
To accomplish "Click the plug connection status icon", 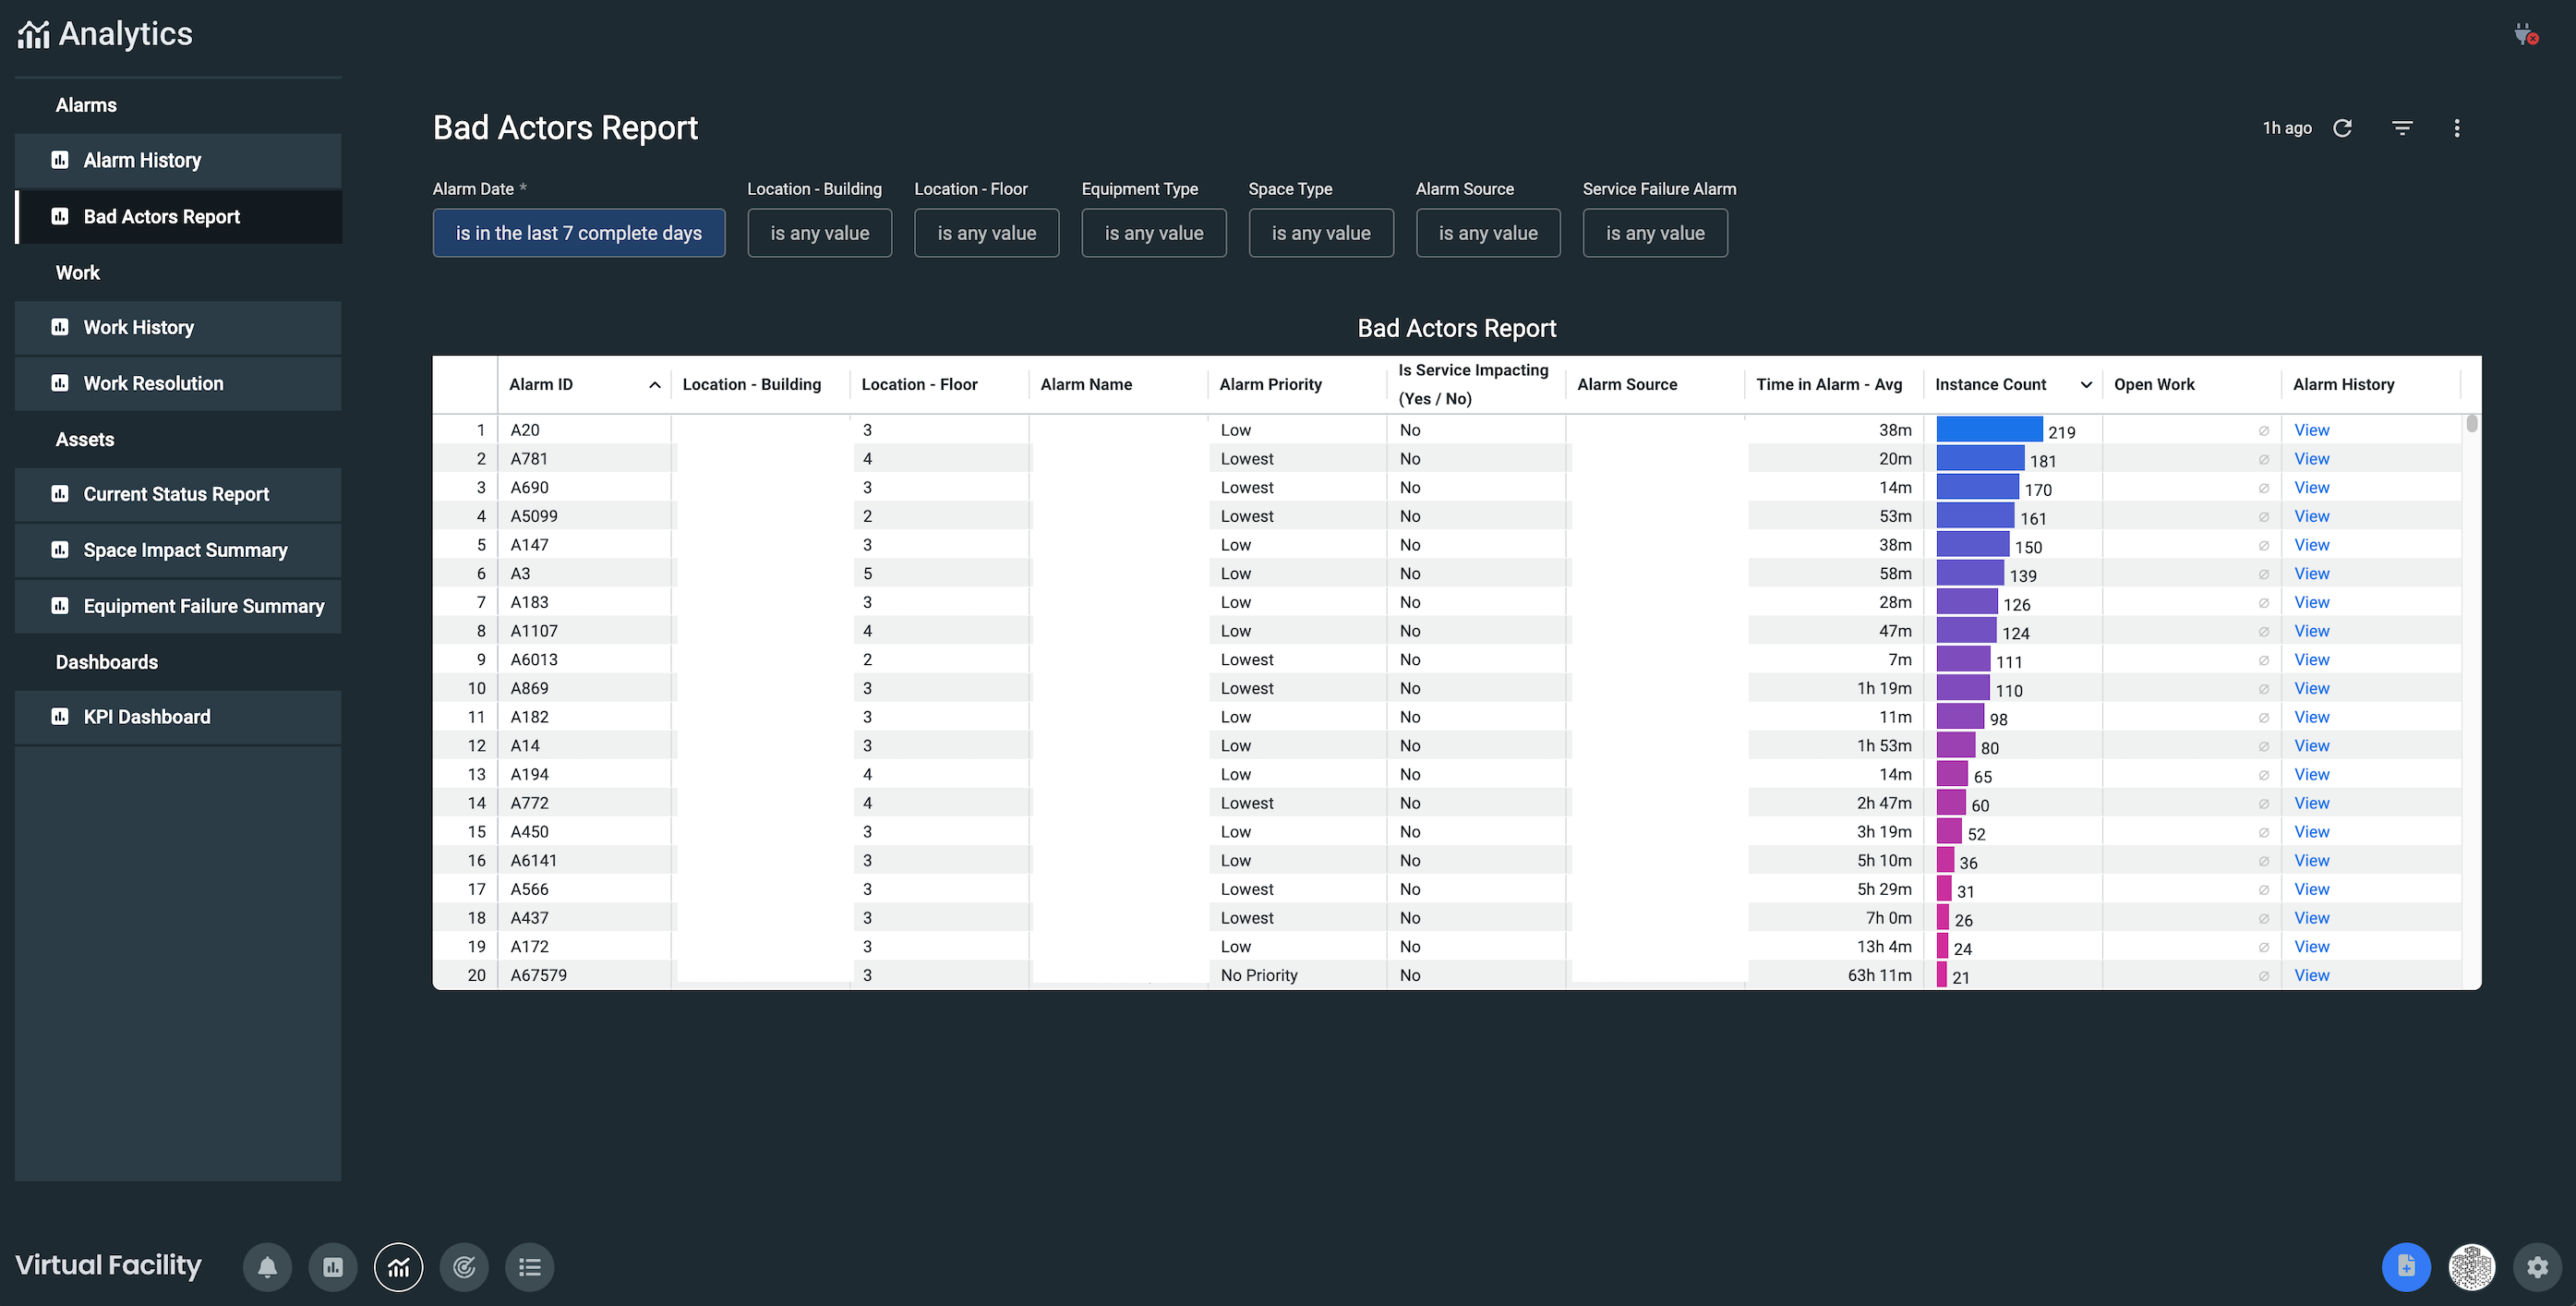I will [x=2525, y=35].
